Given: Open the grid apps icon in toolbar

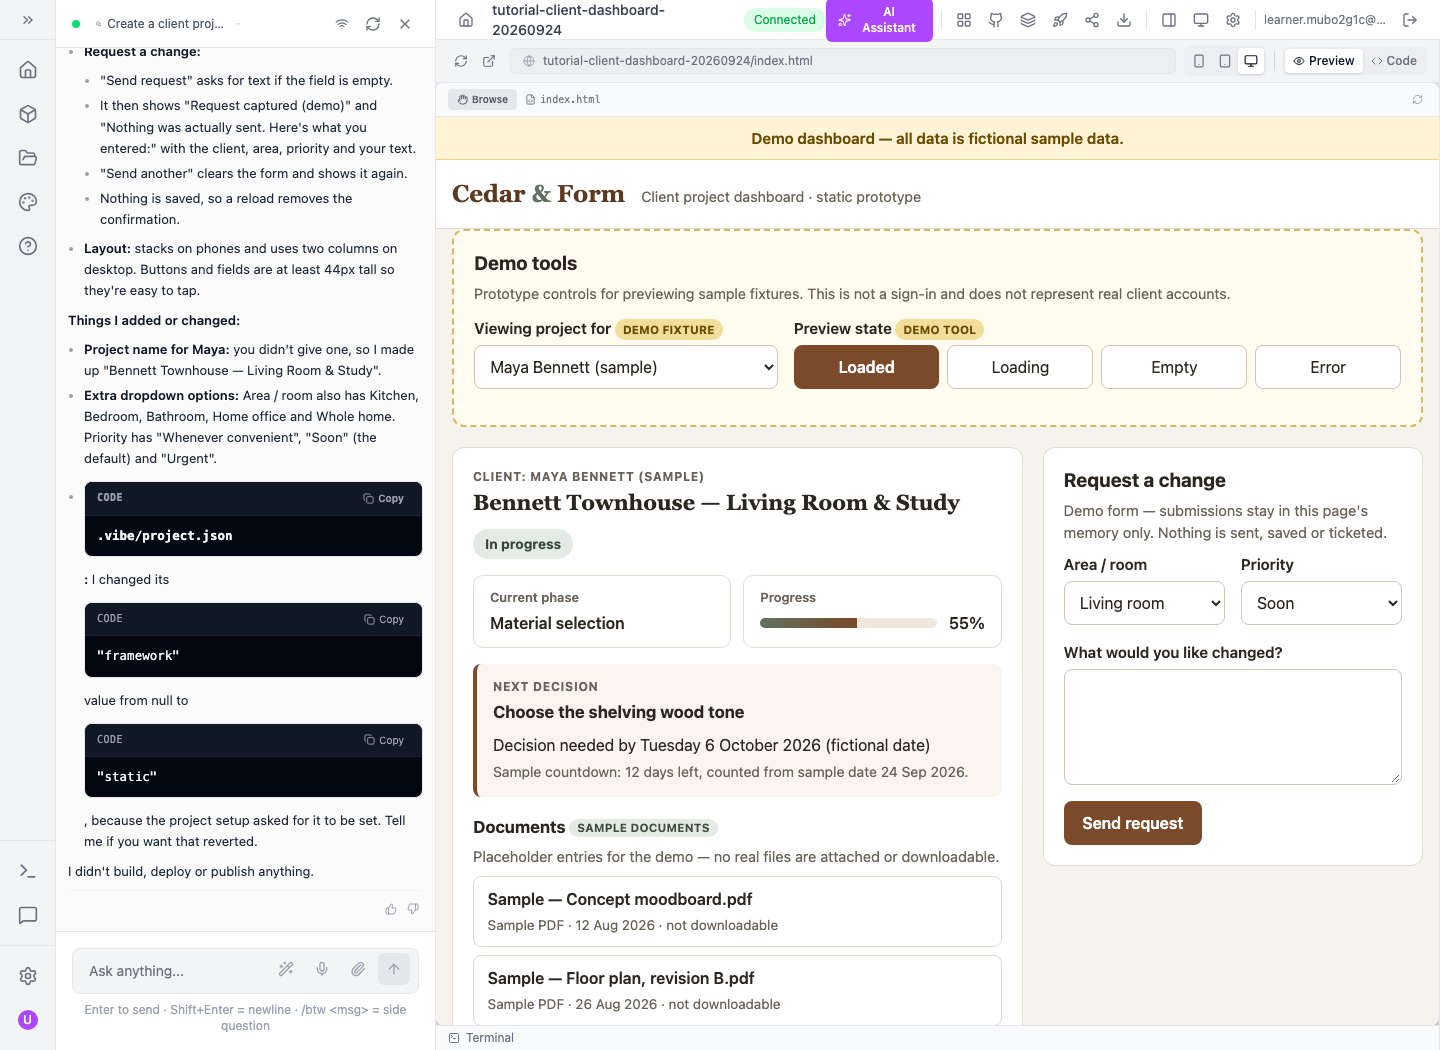Looking at the screenshot, I should pos(964,20).
